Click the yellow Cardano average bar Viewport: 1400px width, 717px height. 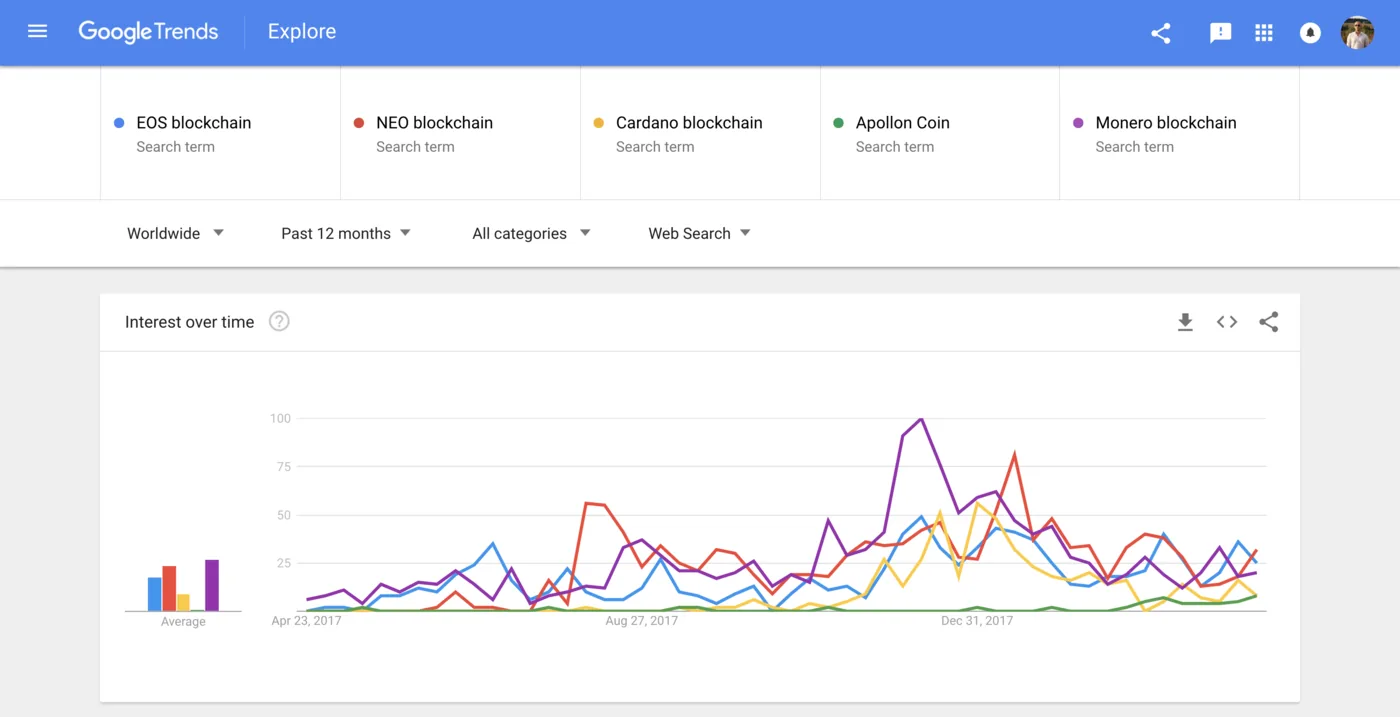coord(183,602)
